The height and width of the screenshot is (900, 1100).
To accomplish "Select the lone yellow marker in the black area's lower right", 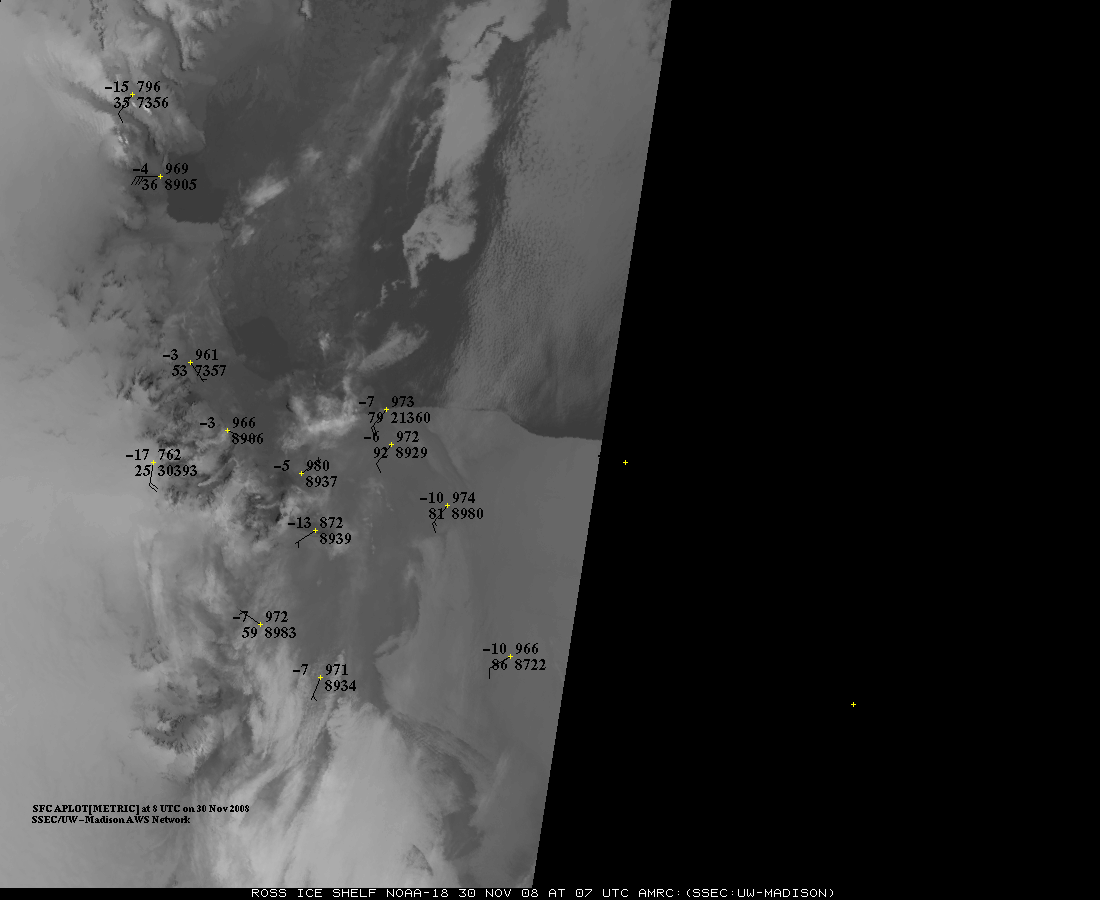I will tap(853, 704).
